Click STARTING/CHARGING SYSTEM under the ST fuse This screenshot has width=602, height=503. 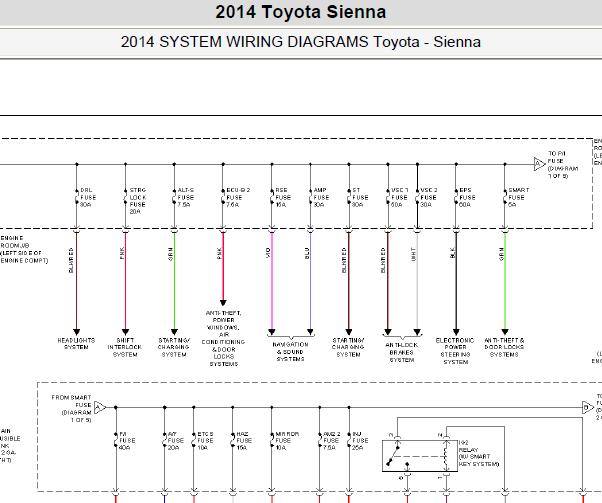[x=348, y=347]
